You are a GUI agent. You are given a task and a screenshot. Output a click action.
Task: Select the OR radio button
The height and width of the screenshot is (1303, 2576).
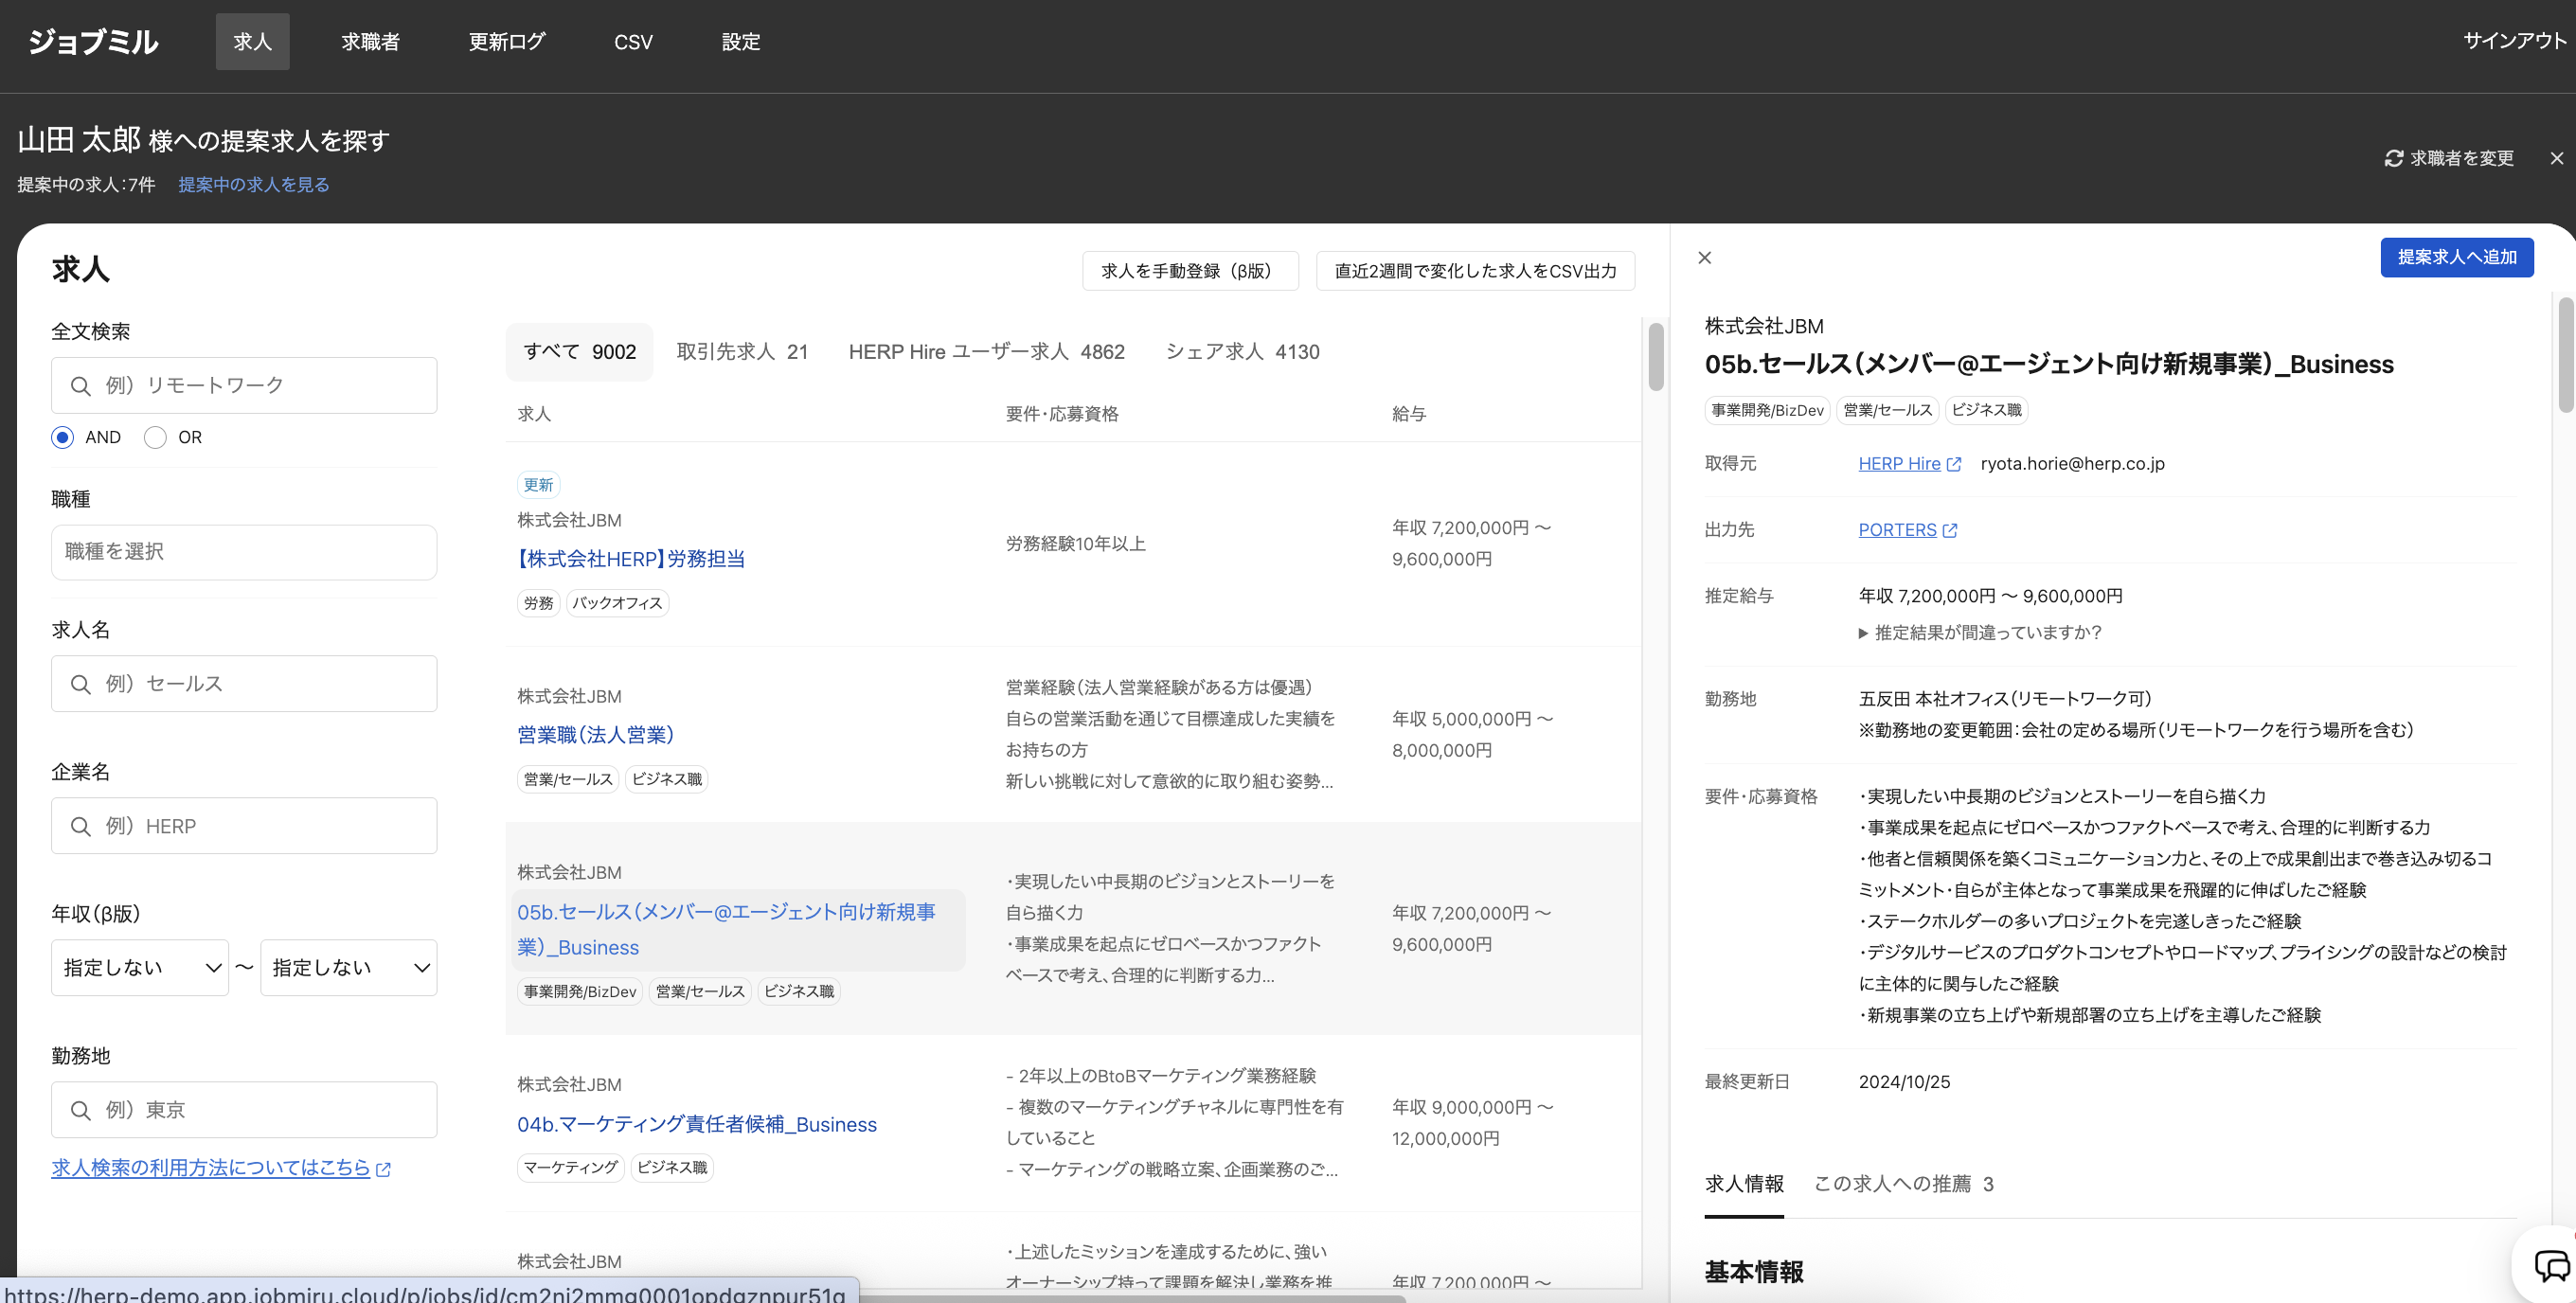click(155, 437)
